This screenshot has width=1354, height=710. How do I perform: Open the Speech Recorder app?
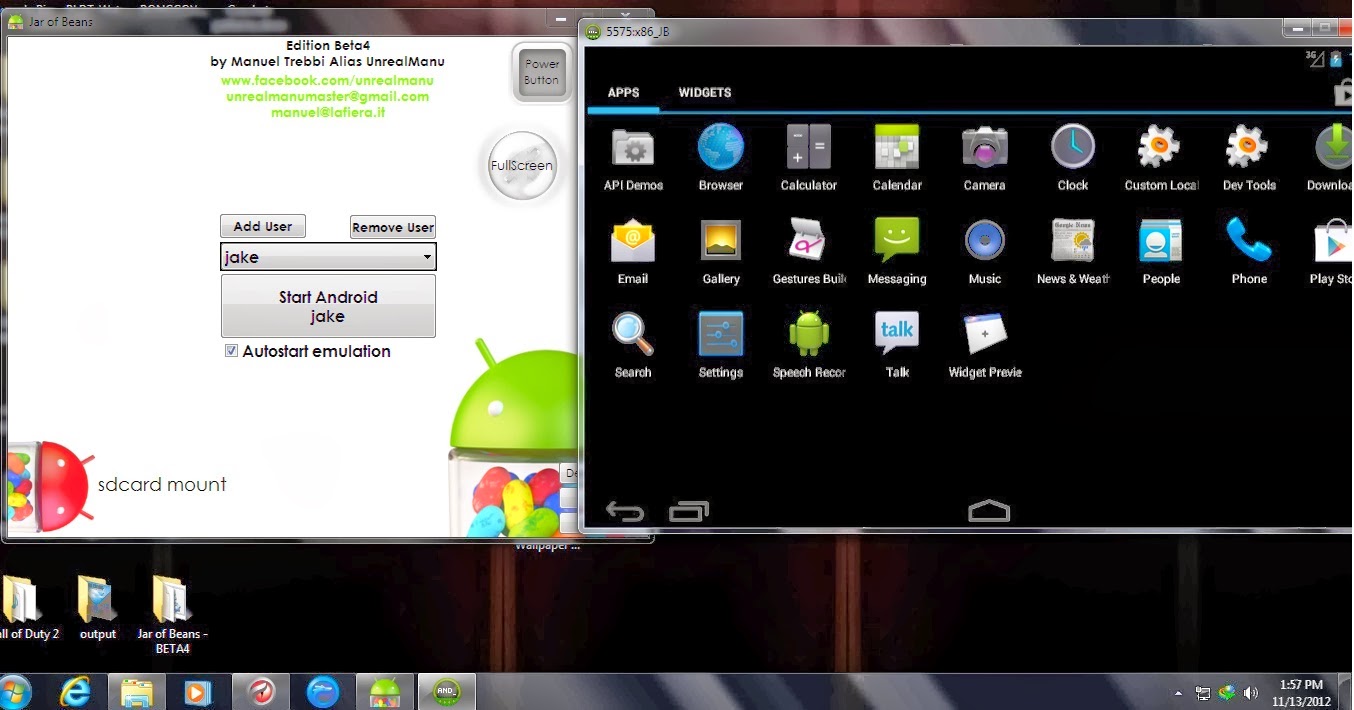(809, 345)
